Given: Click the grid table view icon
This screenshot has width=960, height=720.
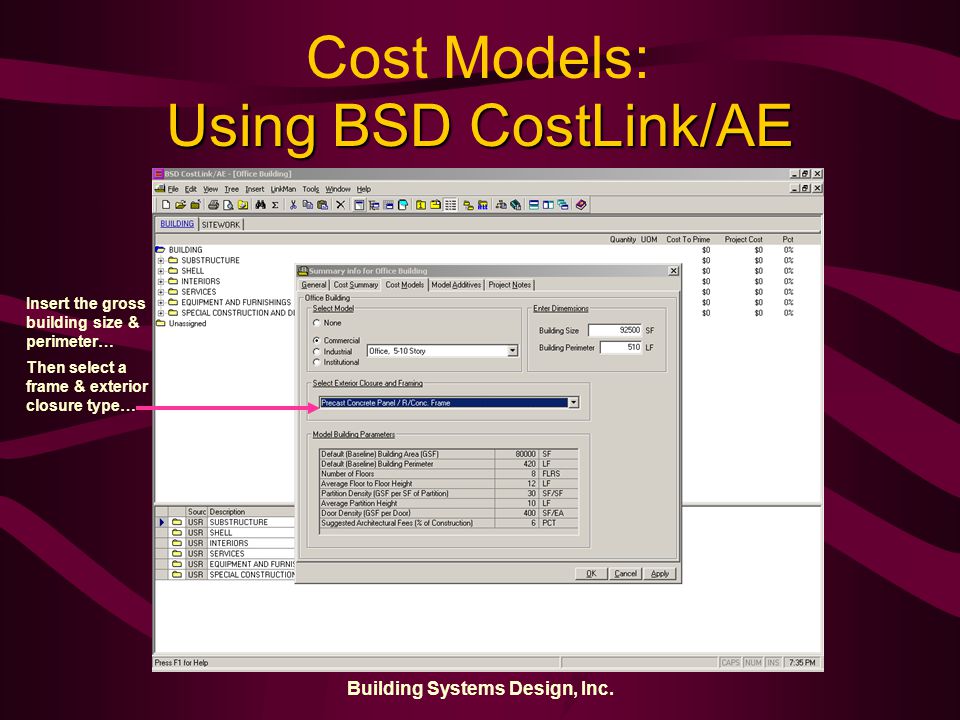Looking at the screenshot, I should 451,204.
